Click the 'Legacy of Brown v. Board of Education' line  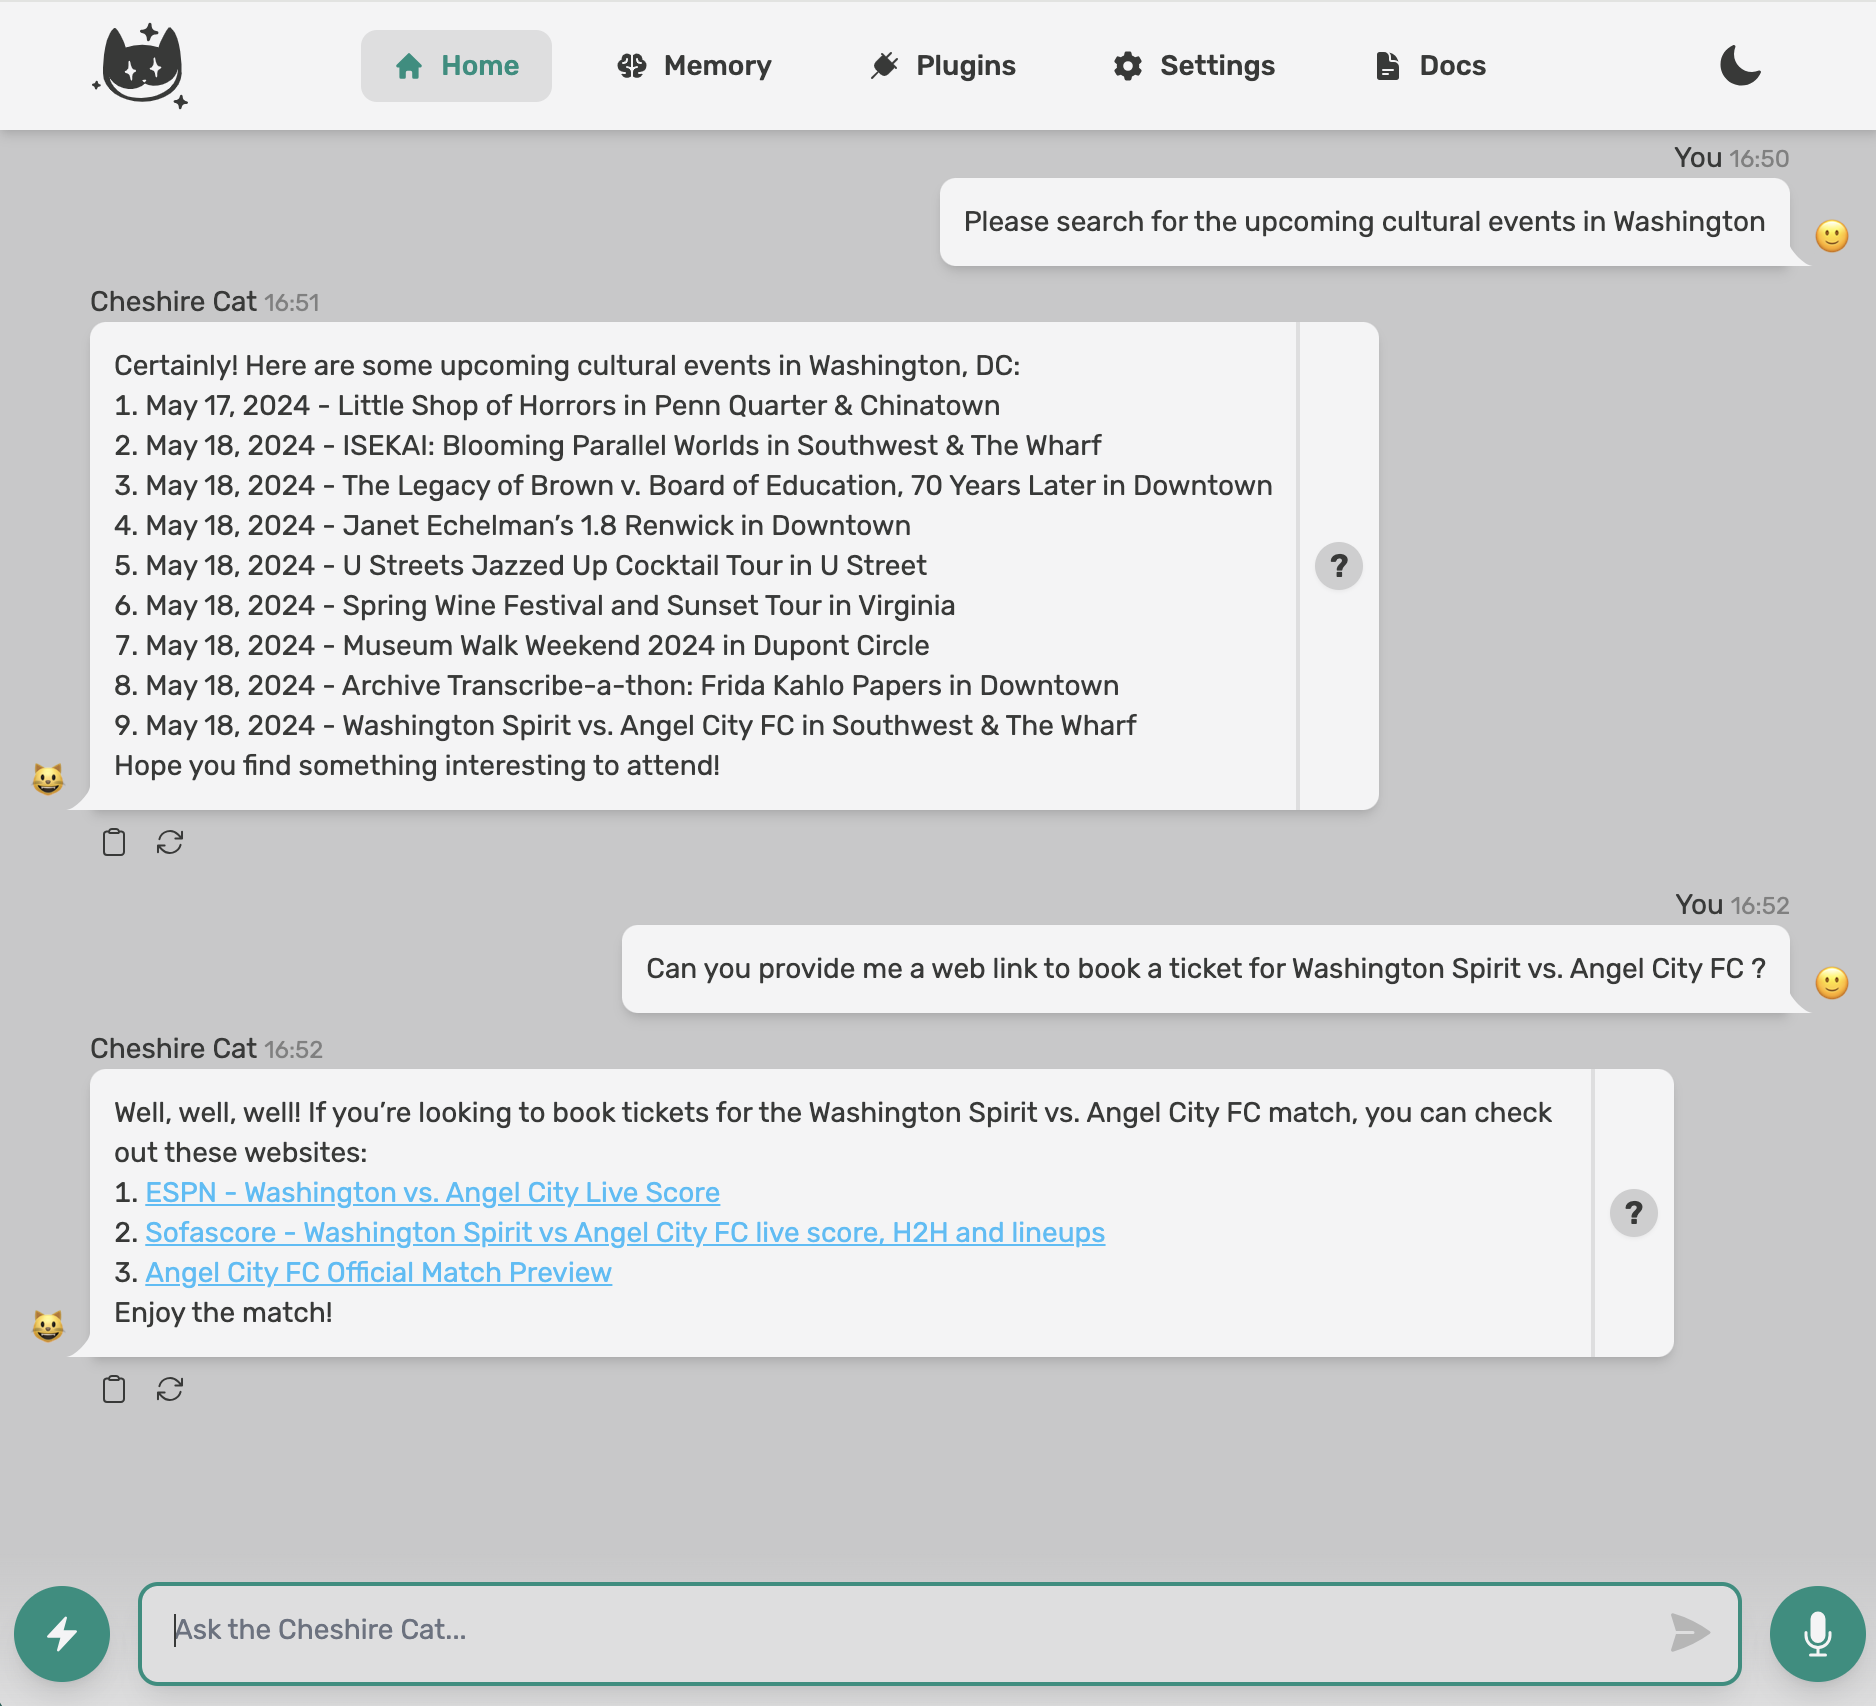tap(693, 485)
